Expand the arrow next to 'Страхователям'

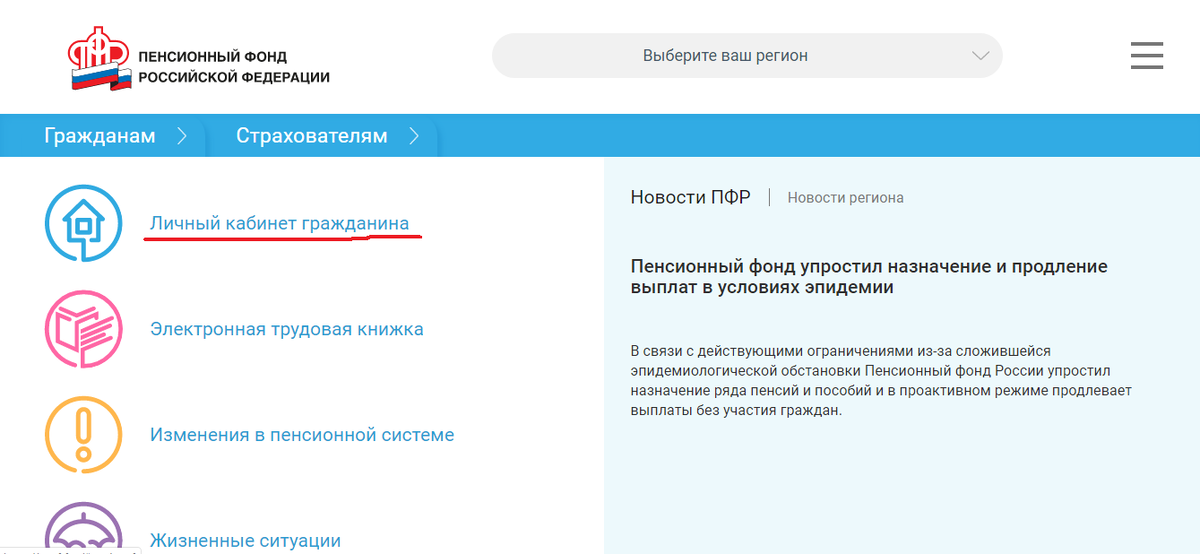(414, 136)
